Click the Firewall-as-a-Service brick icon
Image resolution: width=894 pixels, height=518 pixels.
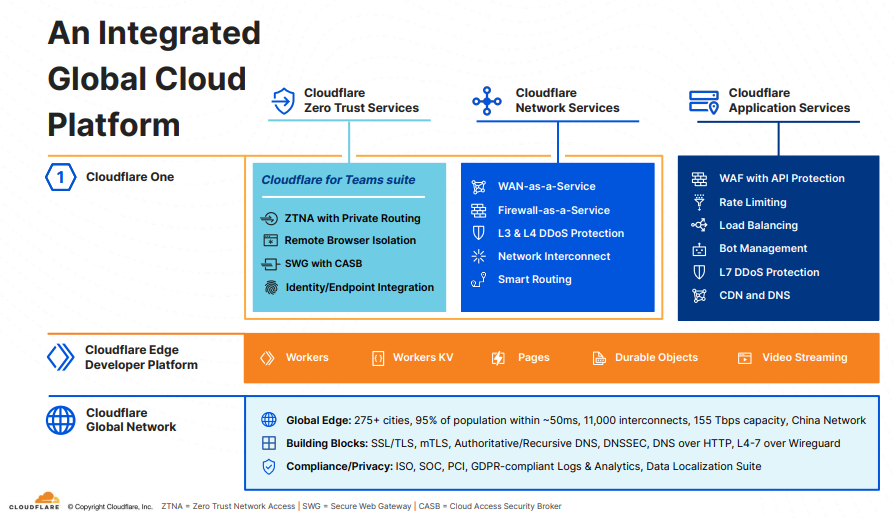click(x=478, y=210)
